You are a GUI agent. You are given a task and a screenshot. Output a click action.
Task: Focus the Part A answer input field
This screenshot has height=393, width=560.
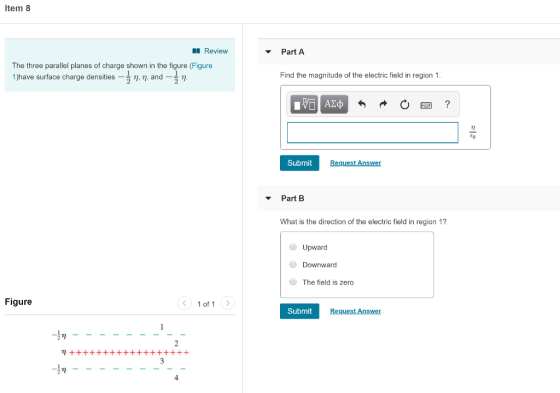click(372, 133)
